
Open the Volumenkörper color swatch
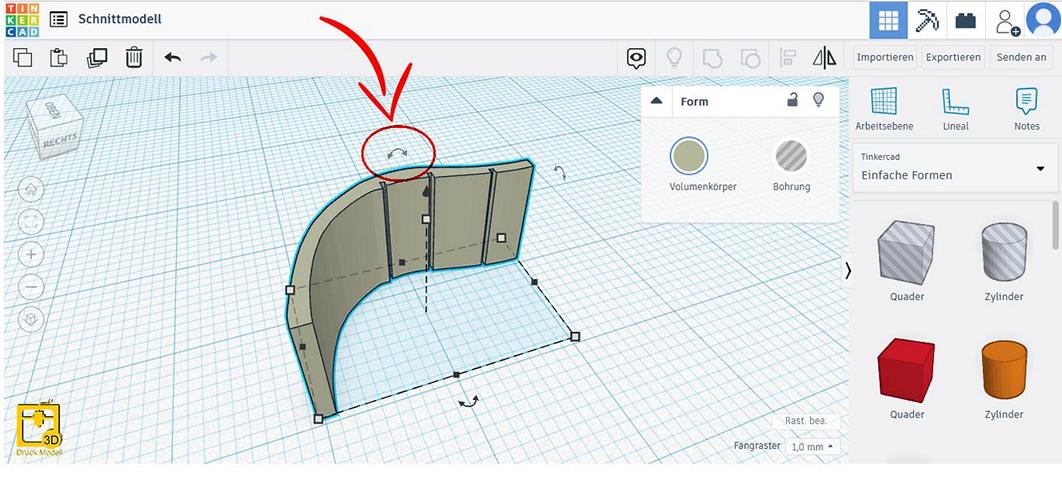688,157
